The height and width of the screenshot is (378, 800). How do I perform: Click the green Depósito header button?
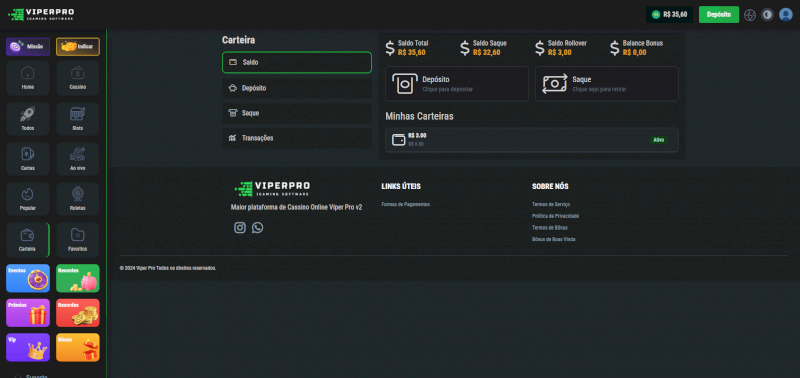[x=719, y=14]
